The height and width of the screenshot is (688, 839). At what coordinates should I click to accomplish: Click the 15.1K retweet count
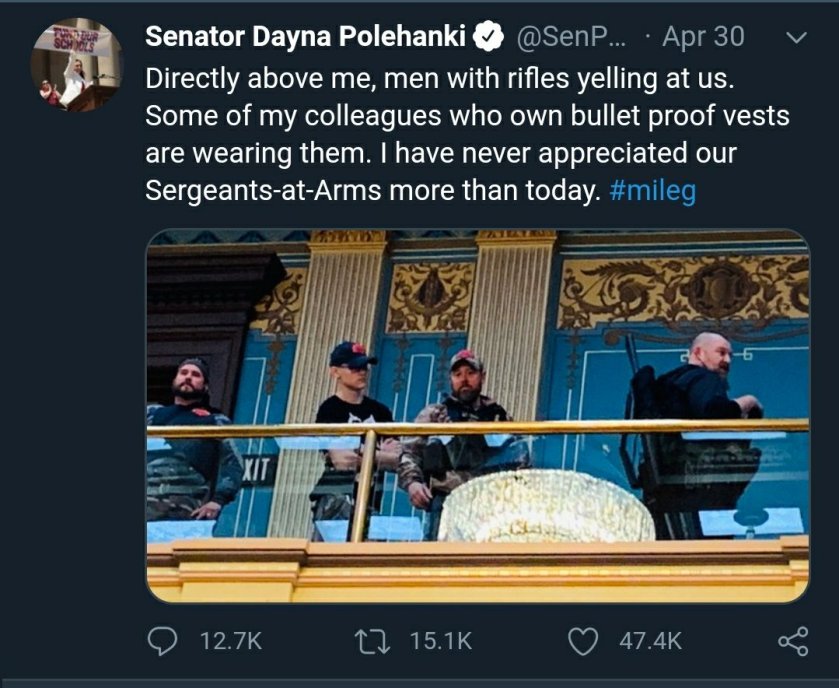pyautogui.click(x=441, y=641)
